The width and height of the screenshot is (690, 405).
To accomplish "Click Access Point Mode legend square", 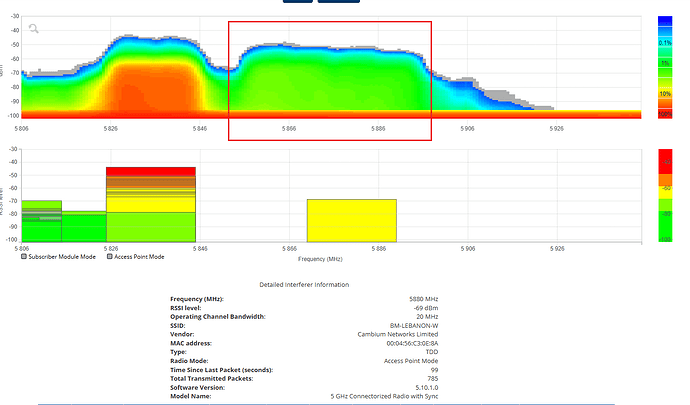I will 109,256.
